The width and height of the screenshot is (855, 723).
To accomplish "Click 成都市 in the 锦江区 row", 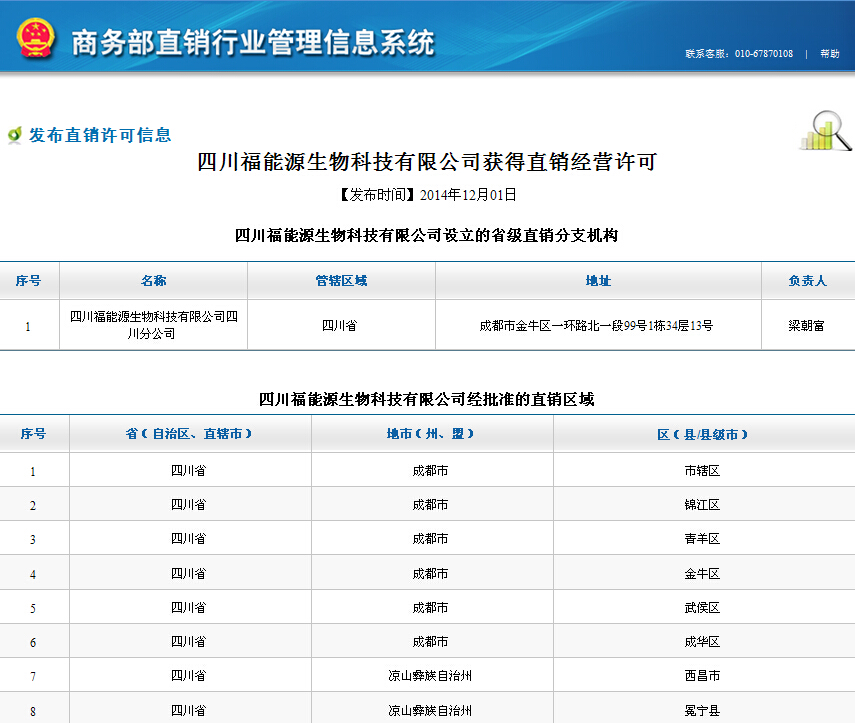I will click(430, 505).
